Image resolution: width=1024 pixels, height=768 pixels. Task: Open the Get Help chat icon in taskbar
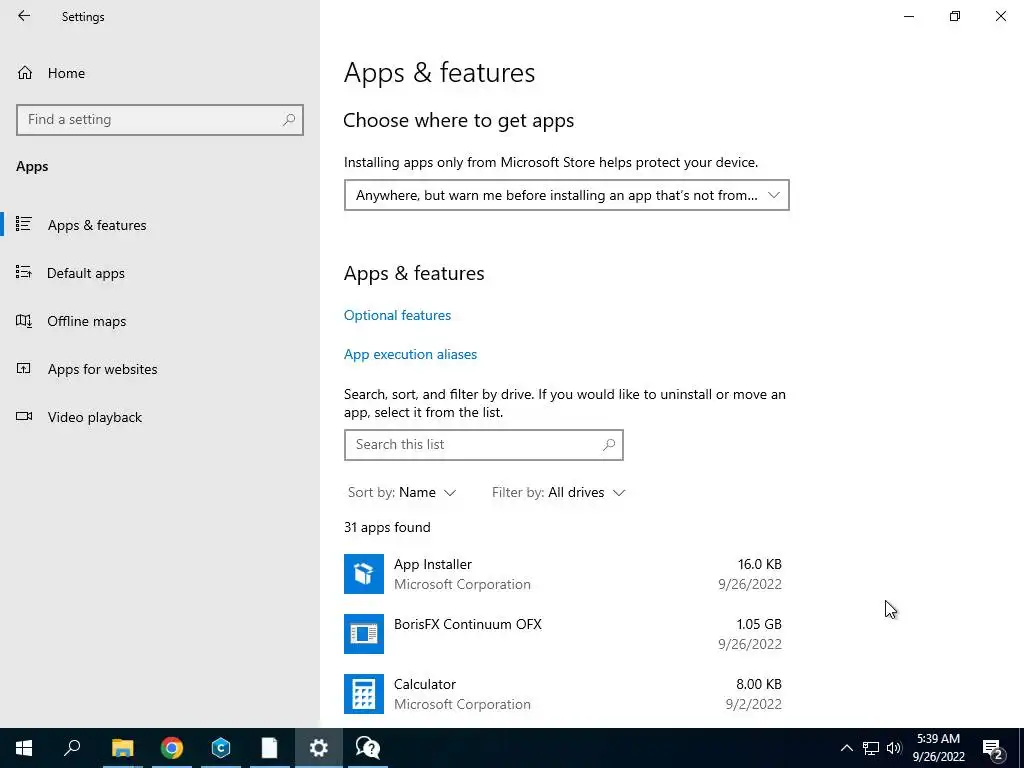click(368, 748)
